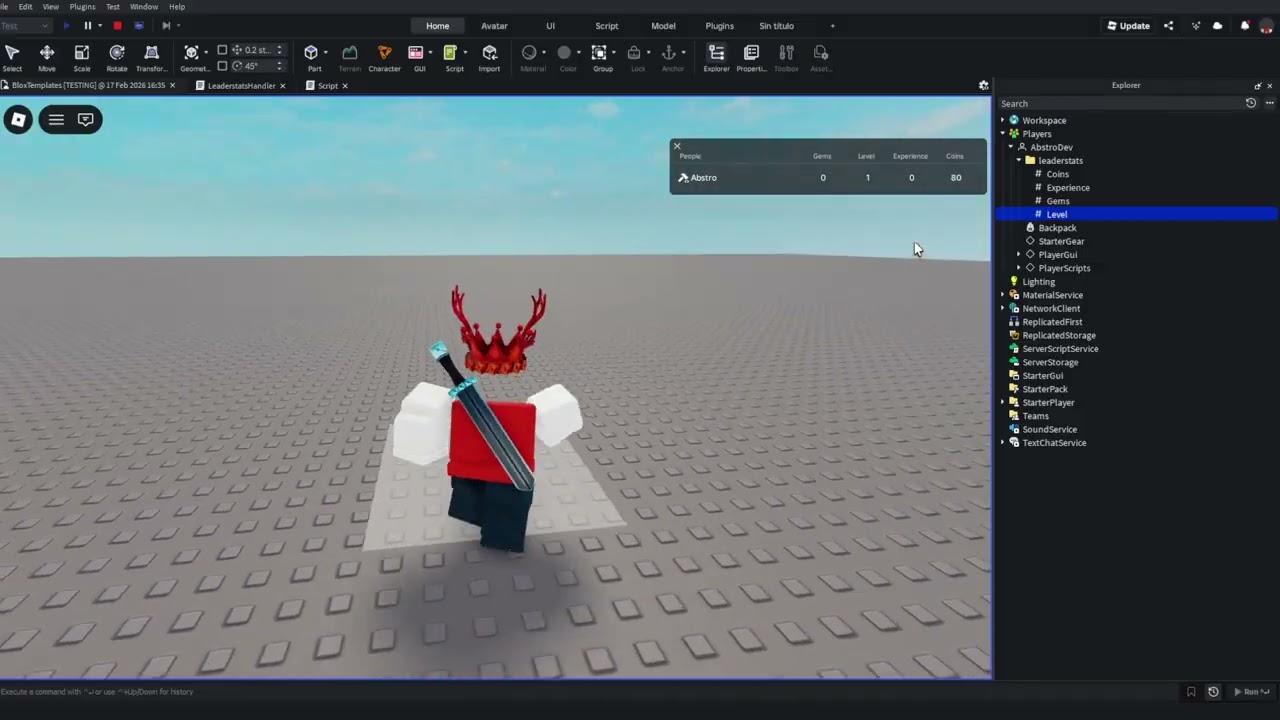Open Explorer filter history icon
The image size is (1280, 720).
1250,103
